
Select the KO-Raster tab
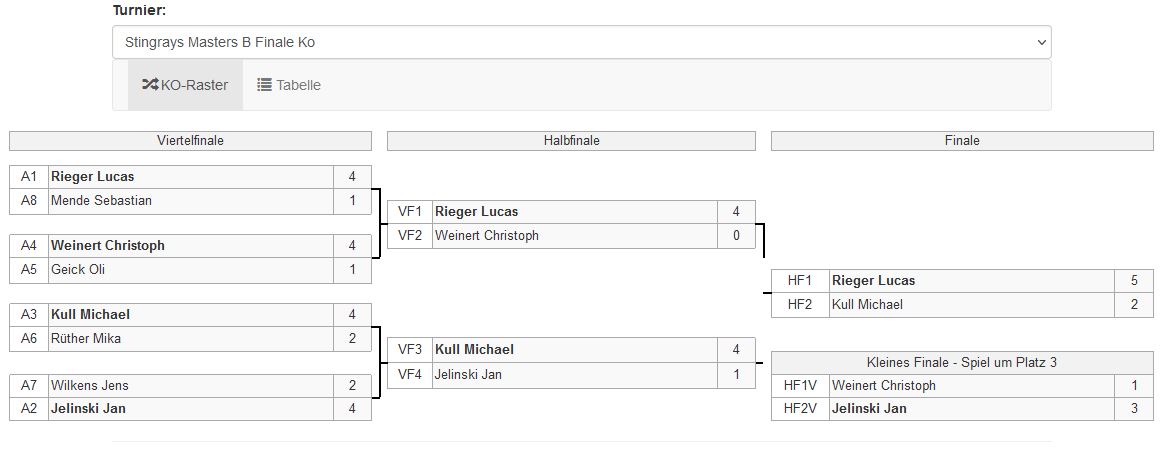tap(185, 85)
